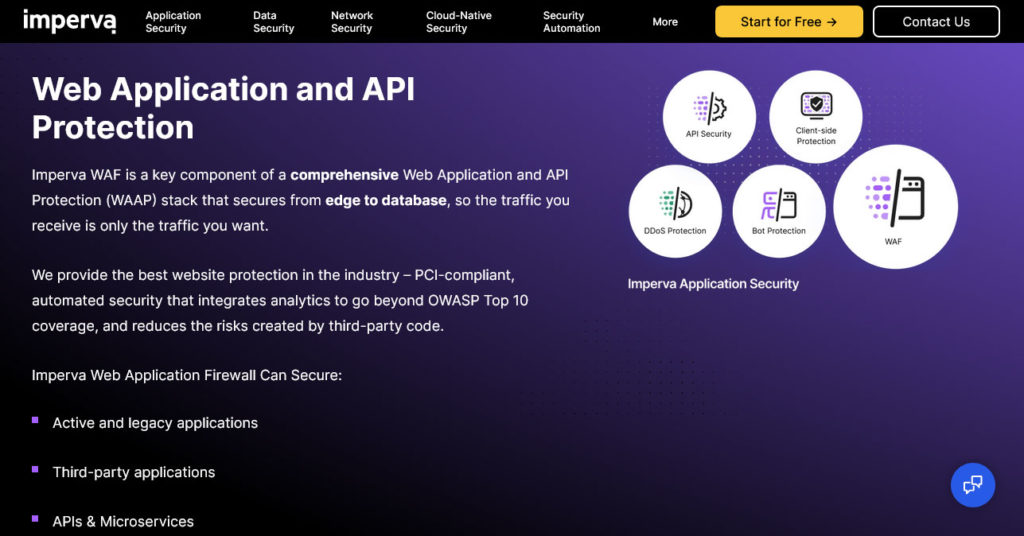Click the bold 'comprehensive' text

coord(344,175)
